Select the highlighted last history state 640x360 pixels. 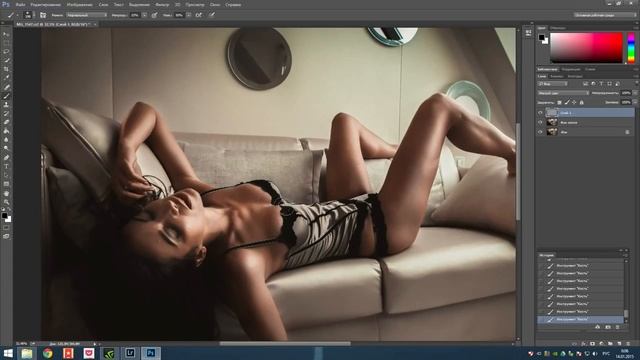coord(580,320)
